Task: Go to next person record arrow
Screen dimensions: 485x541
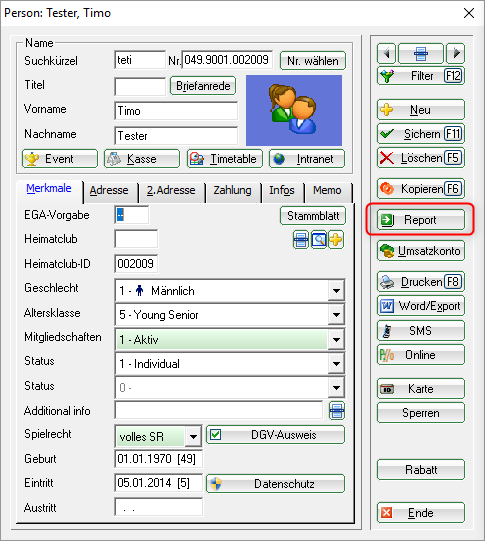Action: pos(455,53)
